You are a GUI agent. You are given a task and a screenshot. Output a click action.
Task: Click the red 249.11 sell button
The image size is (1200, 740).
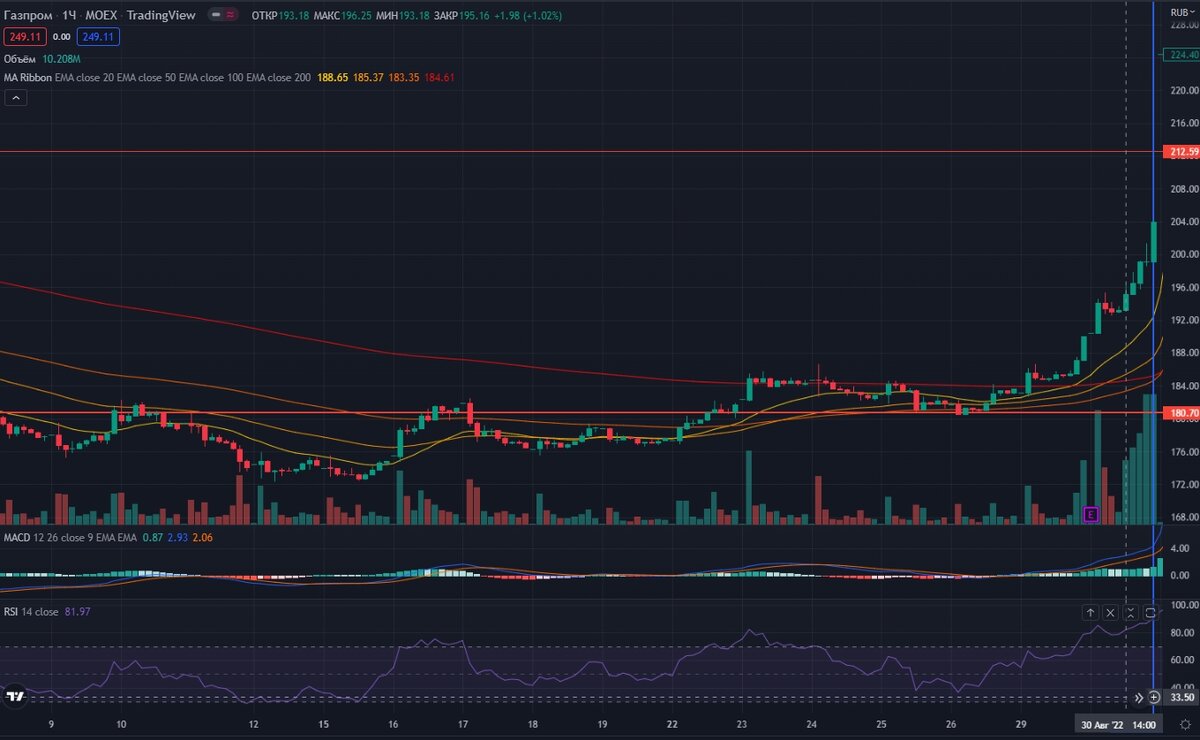[x=23, y=37]
